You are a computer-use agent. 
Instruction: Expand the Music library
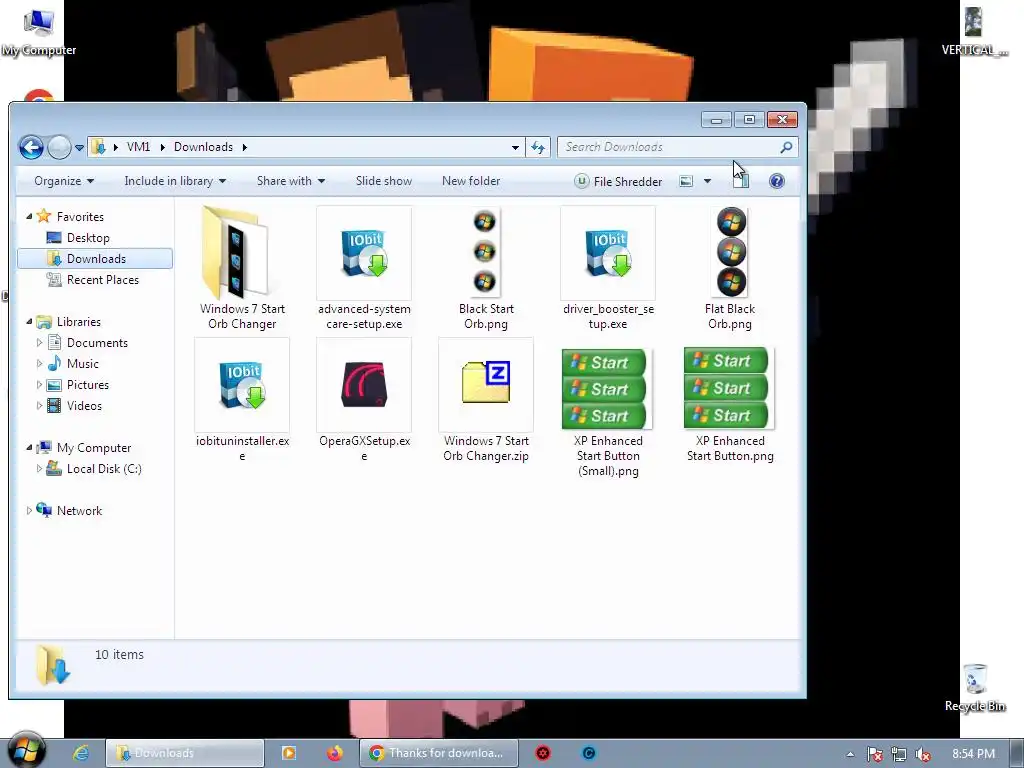pos(39,363)
